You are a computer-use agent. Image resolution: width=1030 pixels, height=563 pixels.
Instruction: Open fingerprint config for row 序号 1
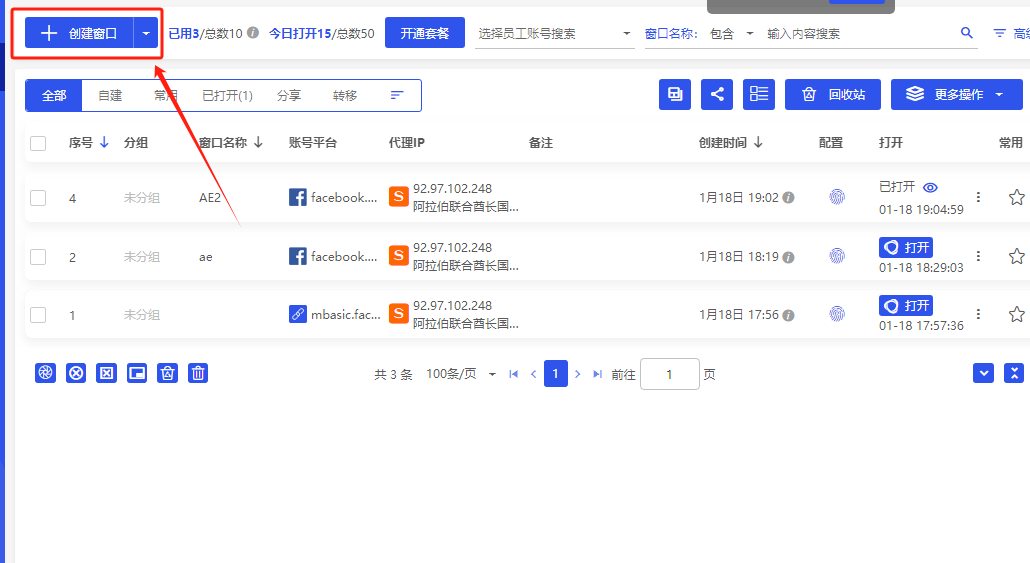tap(837, 313)
